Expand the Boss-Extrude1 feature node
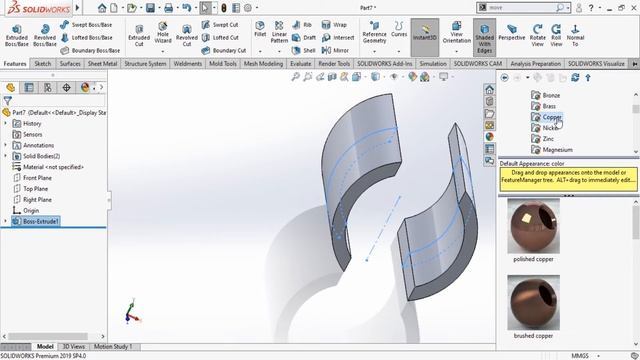Image resolution: width=640 pixels, height=360 pixels. 5,221
